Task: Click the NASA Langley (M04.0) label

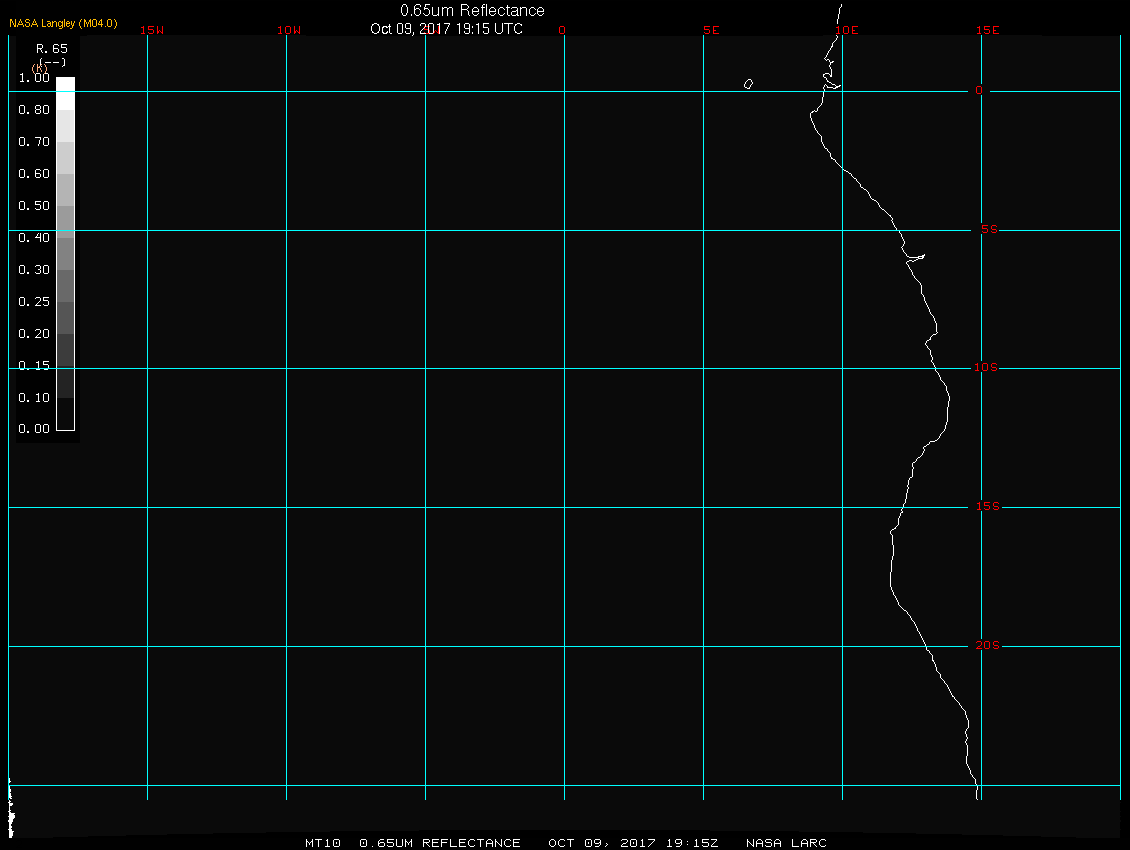Action: (63, 23)
